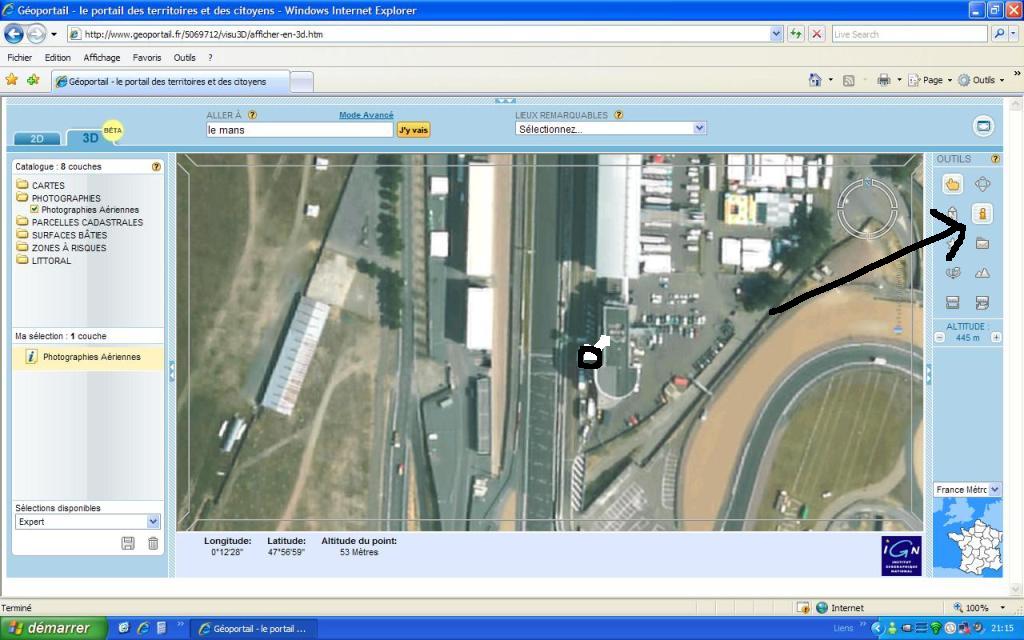Click the mountain relief tool icon

coord(982,273)
